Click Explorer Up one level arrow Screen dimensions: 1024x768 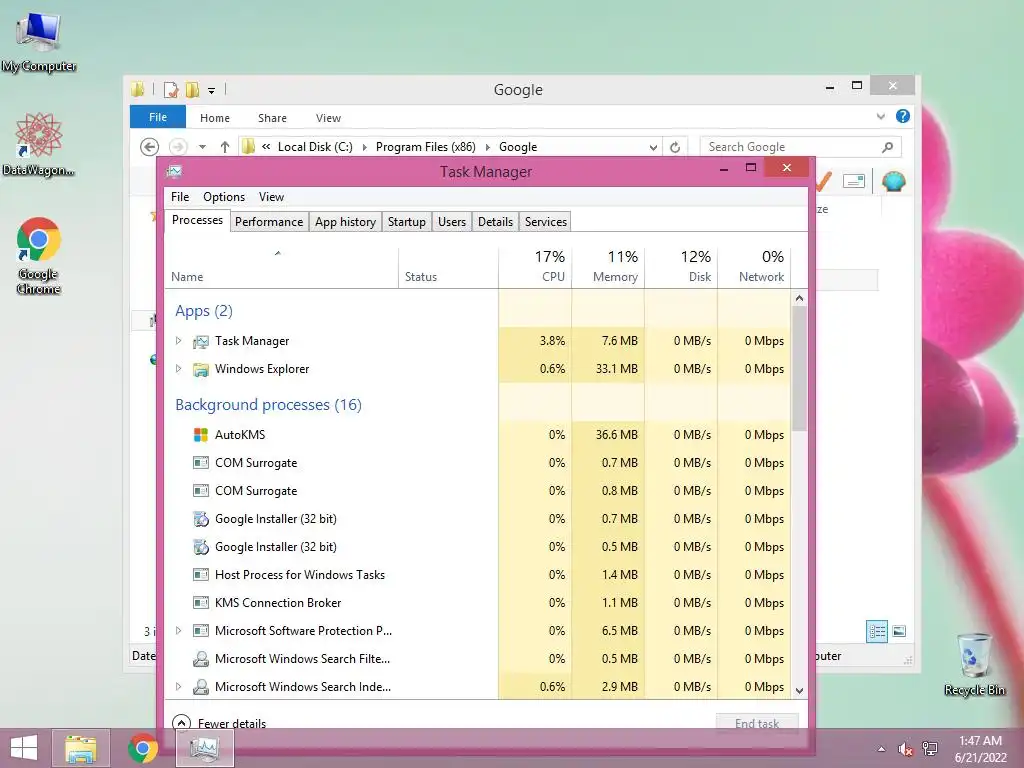pos(225,147)
